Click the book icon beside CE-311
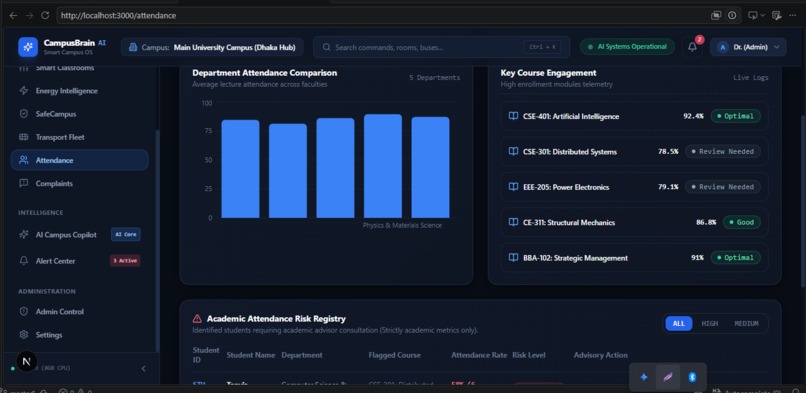 tap(513, 222)
